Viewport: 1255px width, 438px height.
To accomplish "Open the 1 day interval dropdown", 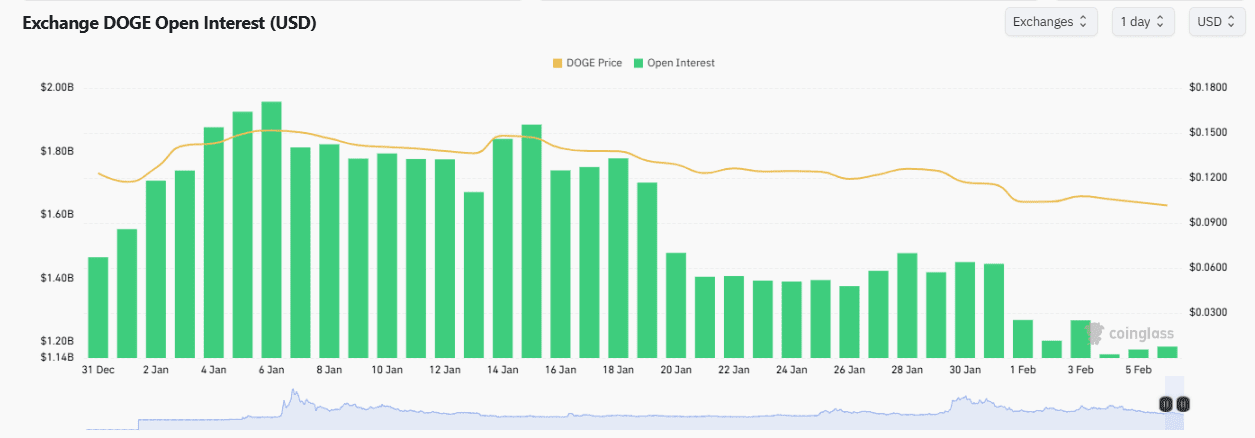I will click(x=1142, y=22).
